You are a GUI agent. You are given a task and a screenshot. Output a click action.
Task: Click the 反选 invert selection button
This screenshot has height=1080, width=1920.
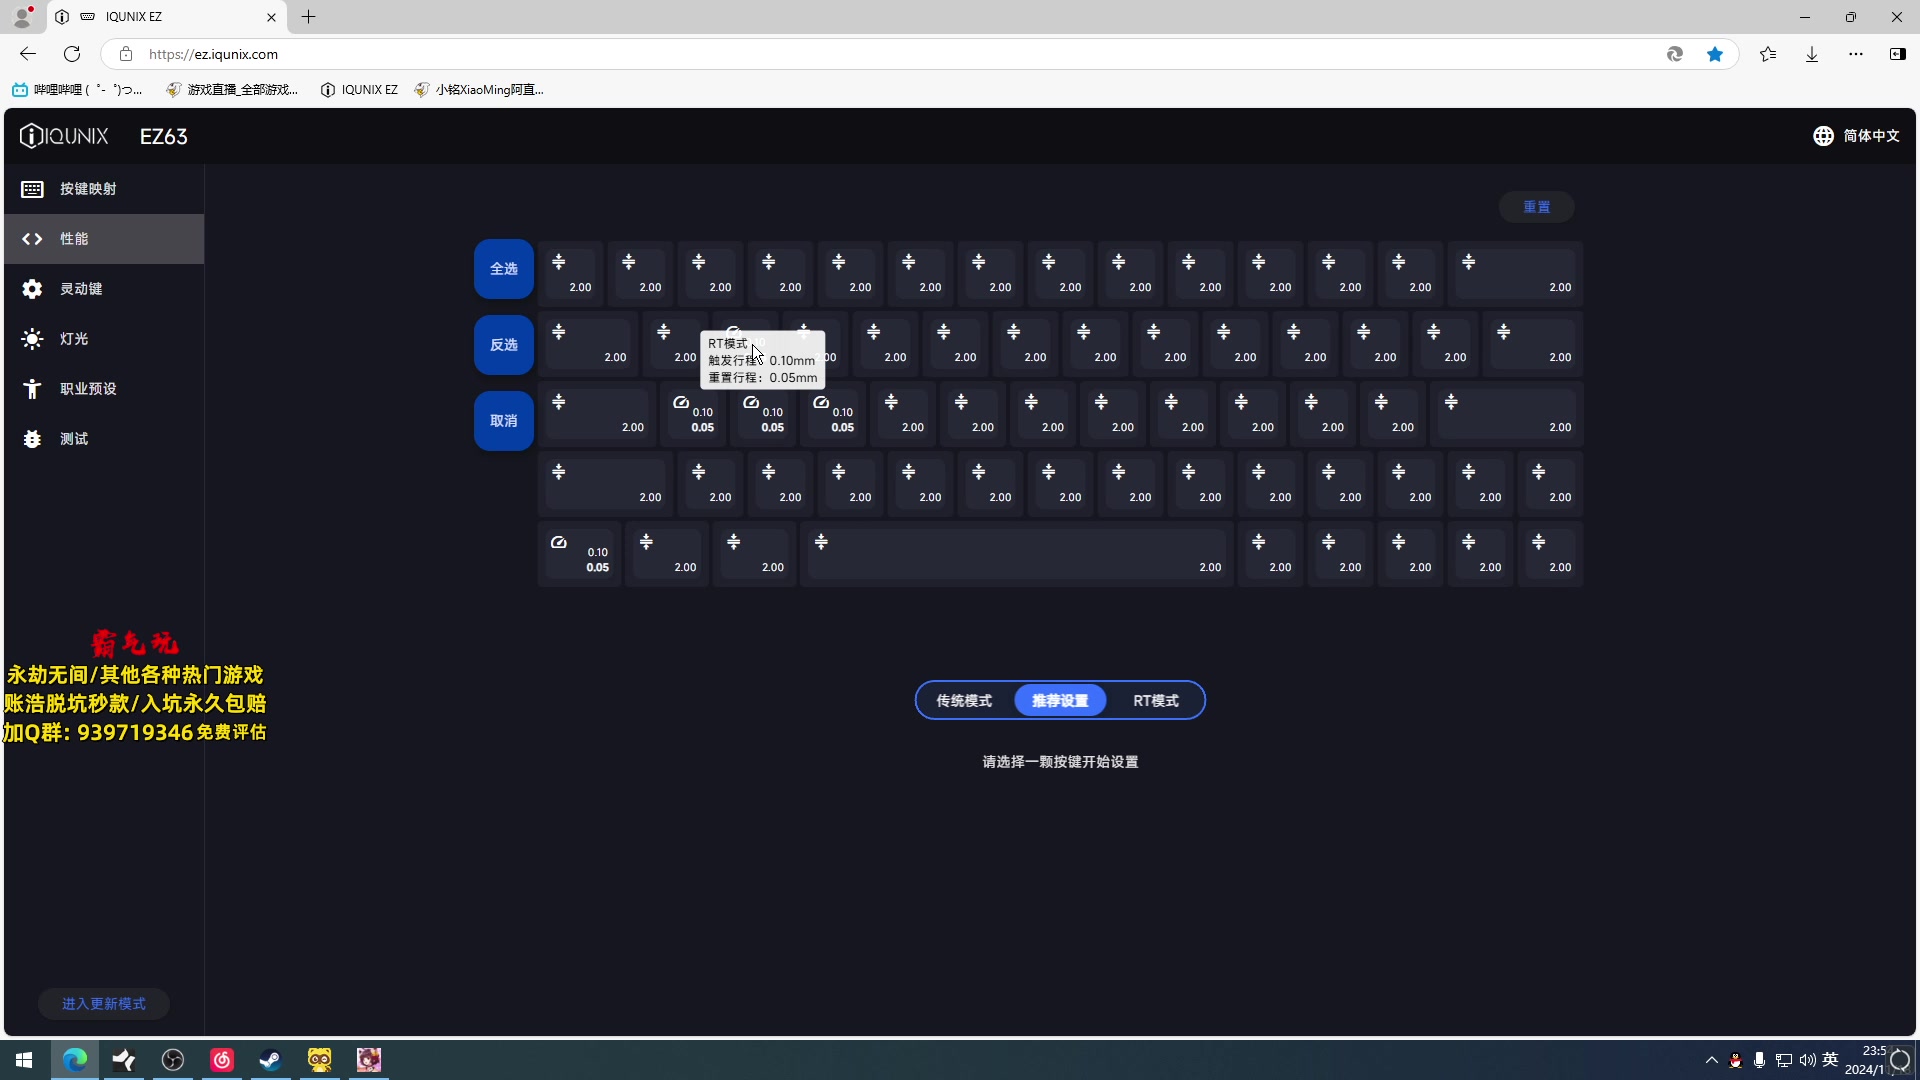point(504,345)
